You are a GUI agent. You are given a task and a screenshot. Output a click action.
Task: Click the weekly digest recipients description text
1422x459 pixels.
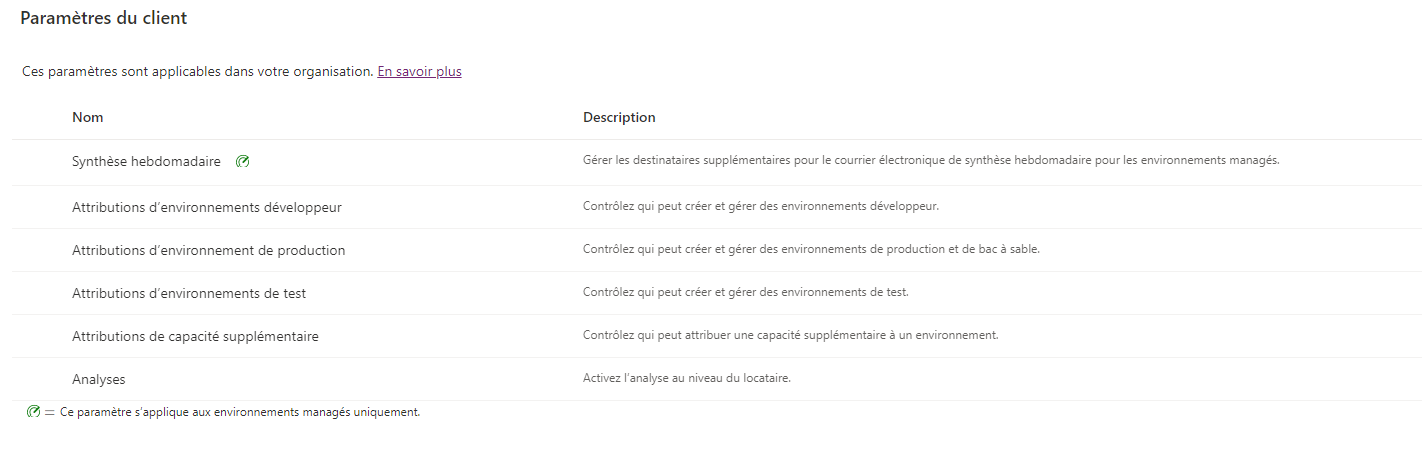tap(931, 160)
